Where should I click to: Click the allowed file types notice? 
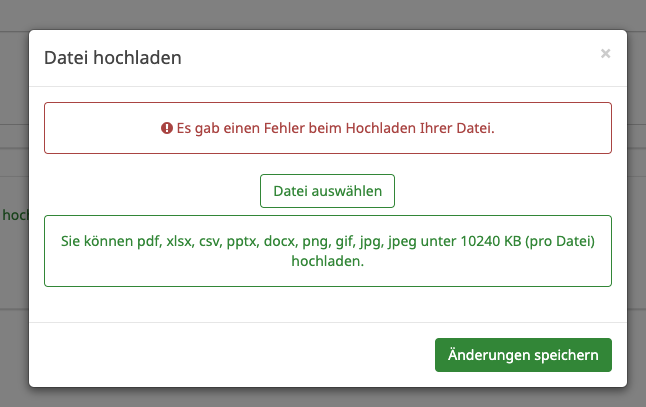click(327, 251)
